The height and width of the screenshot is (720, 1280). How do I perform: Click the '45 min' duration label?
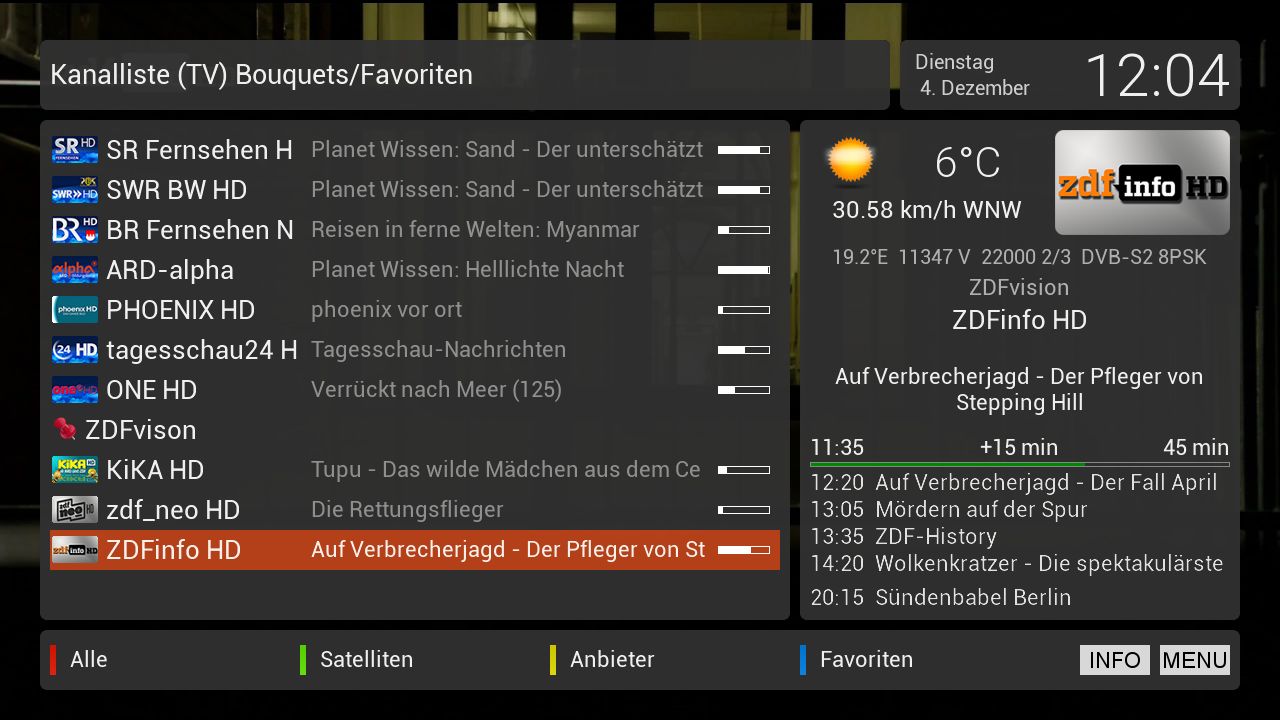[1196, 447]
